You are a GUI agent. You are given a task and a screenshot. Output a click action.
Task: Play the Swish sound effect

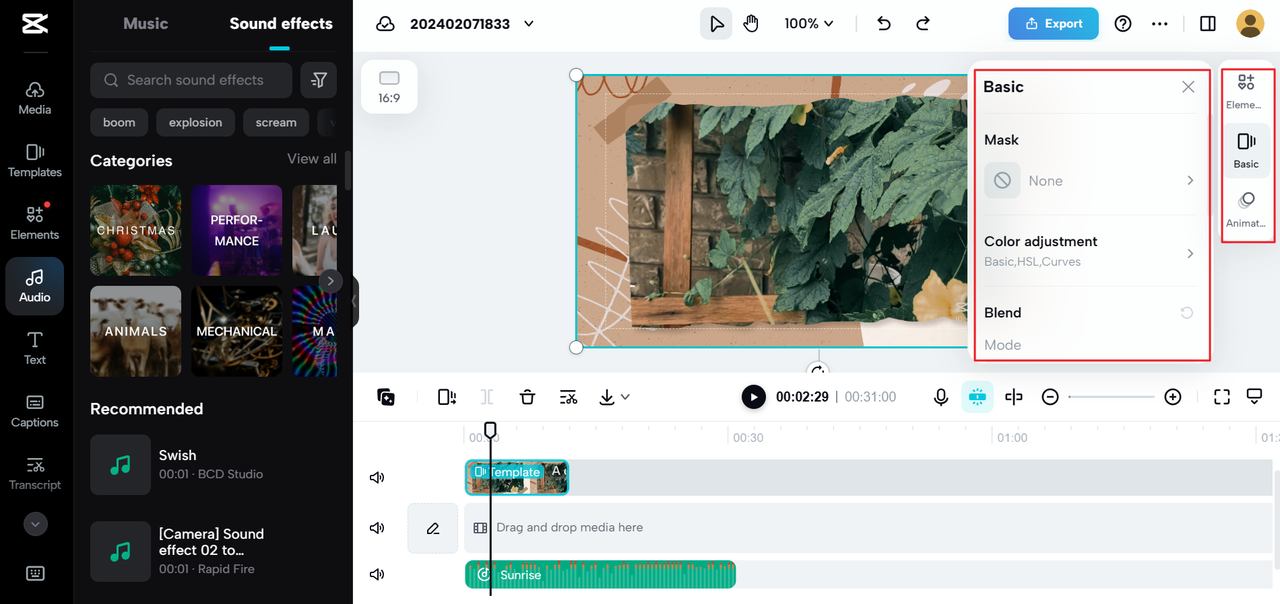click(120, 464)
